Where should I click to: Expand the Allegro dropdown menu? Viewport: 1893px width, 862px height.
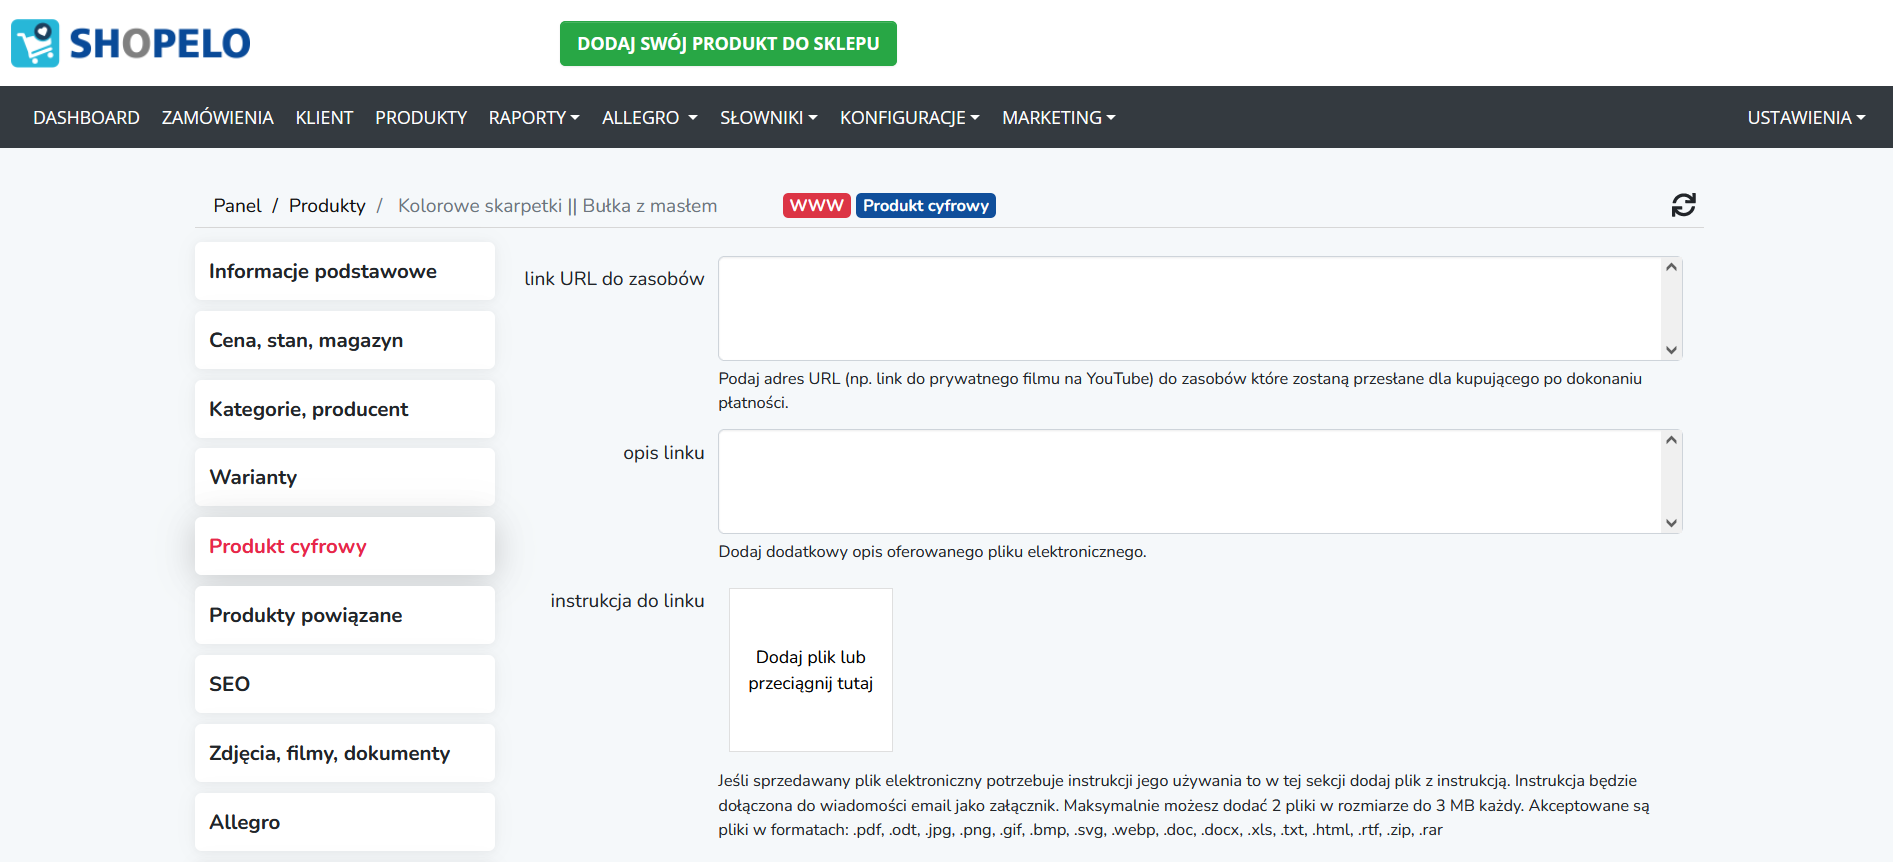click(649, 118)
